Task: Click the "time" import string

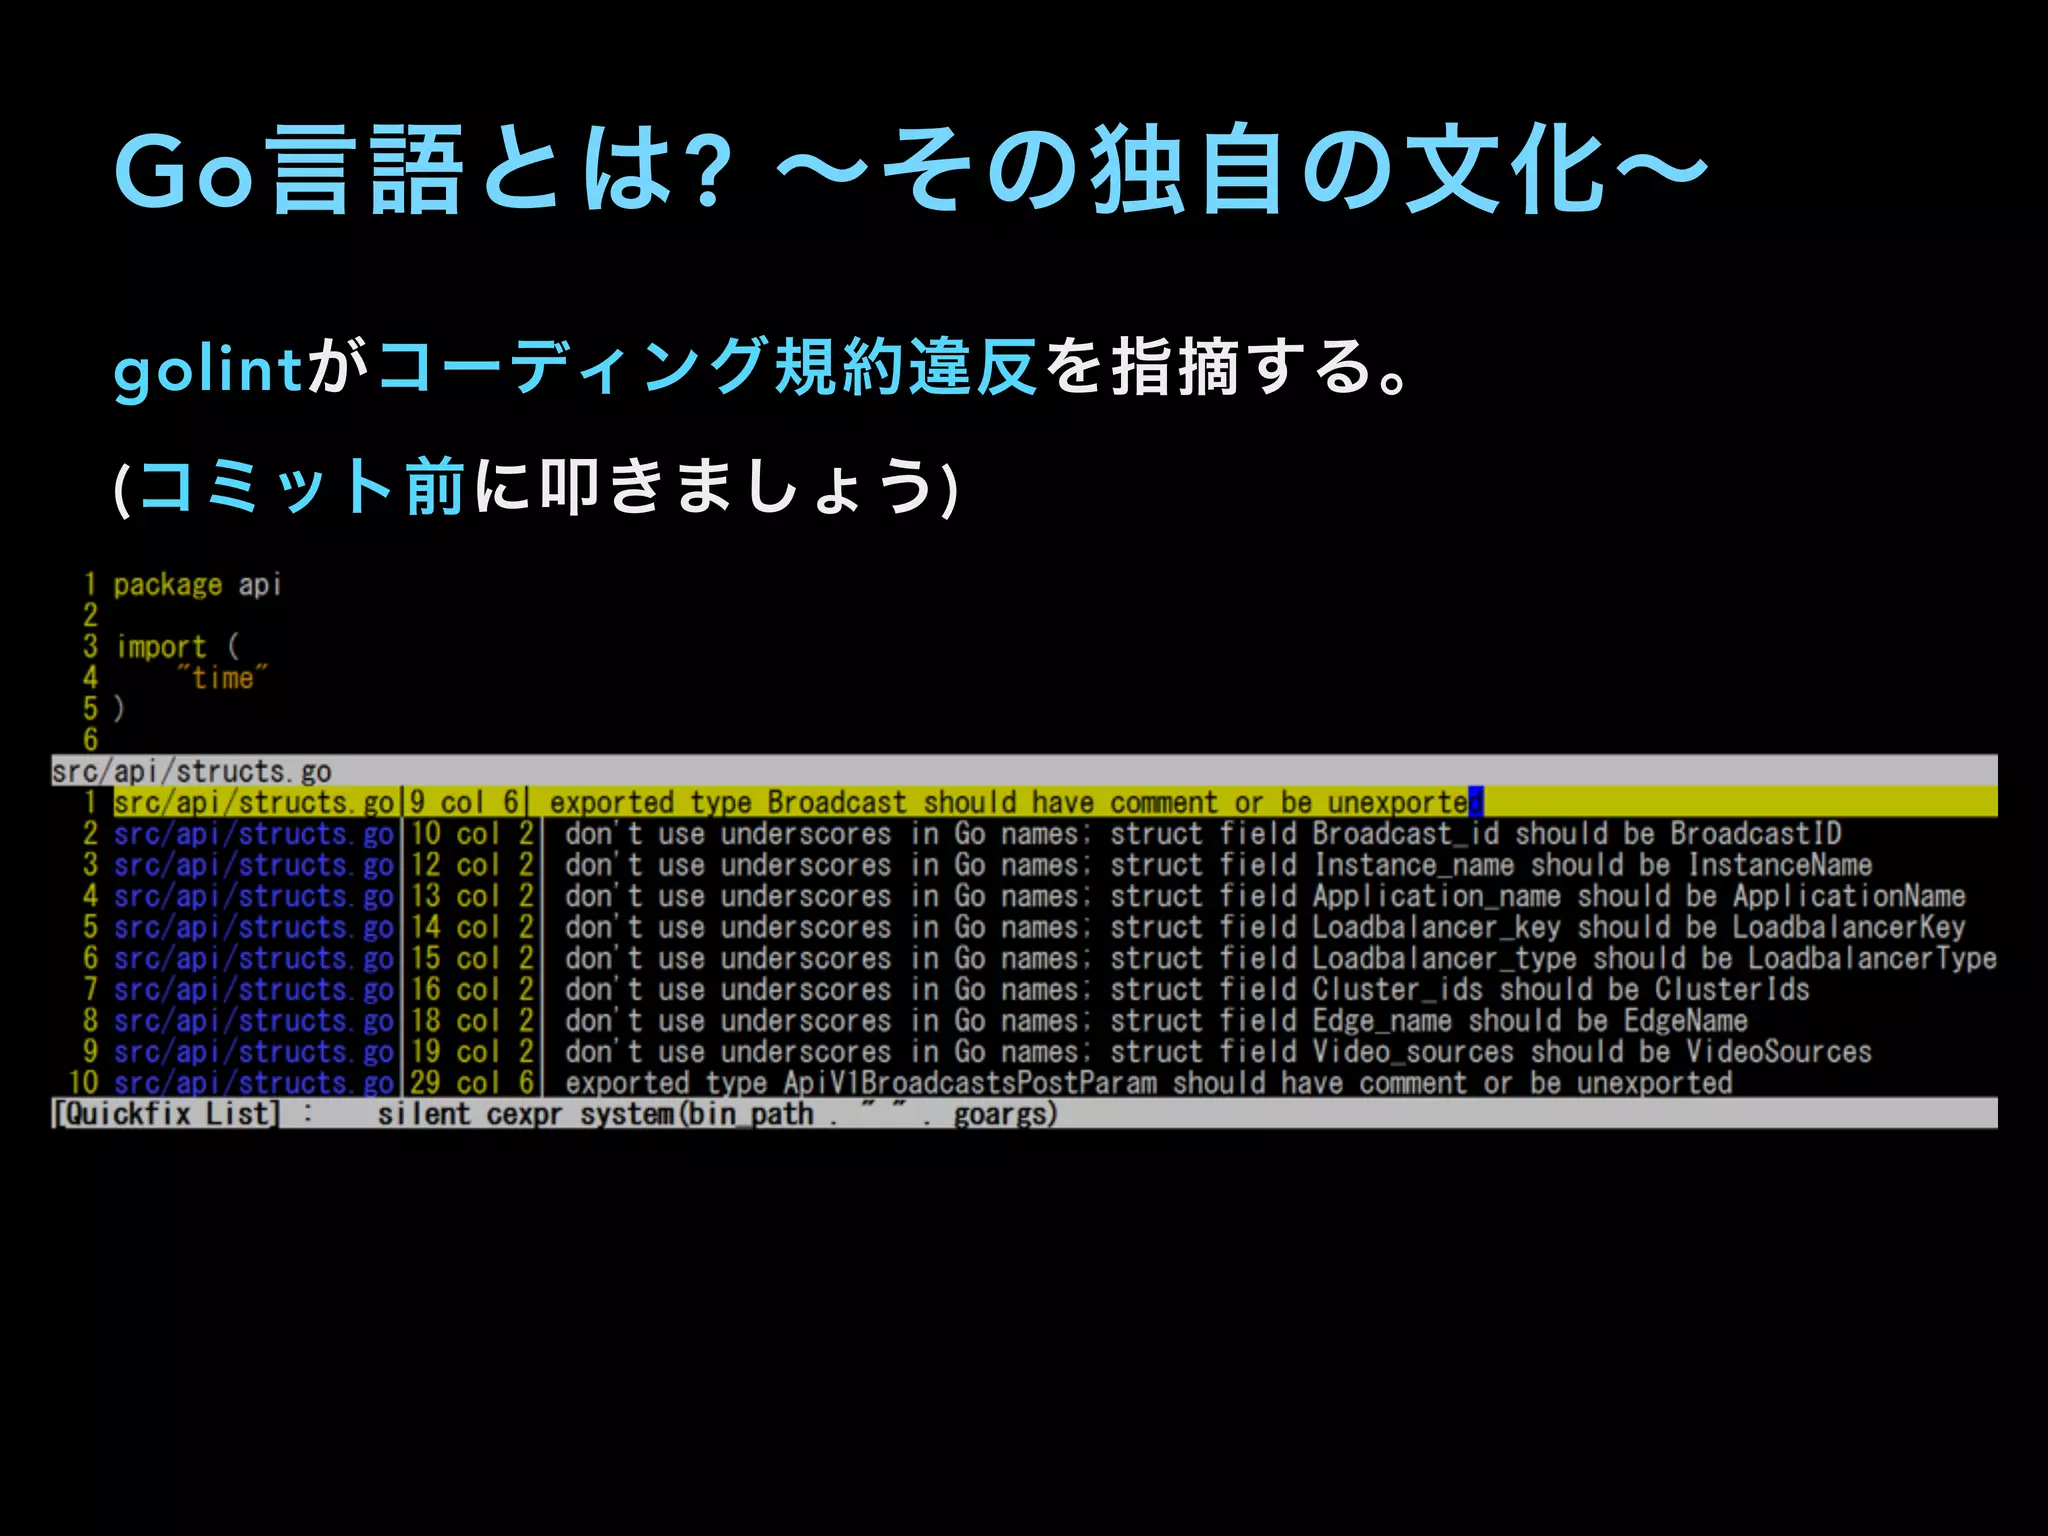Action: pyautogui.click(x=222, y=678)
